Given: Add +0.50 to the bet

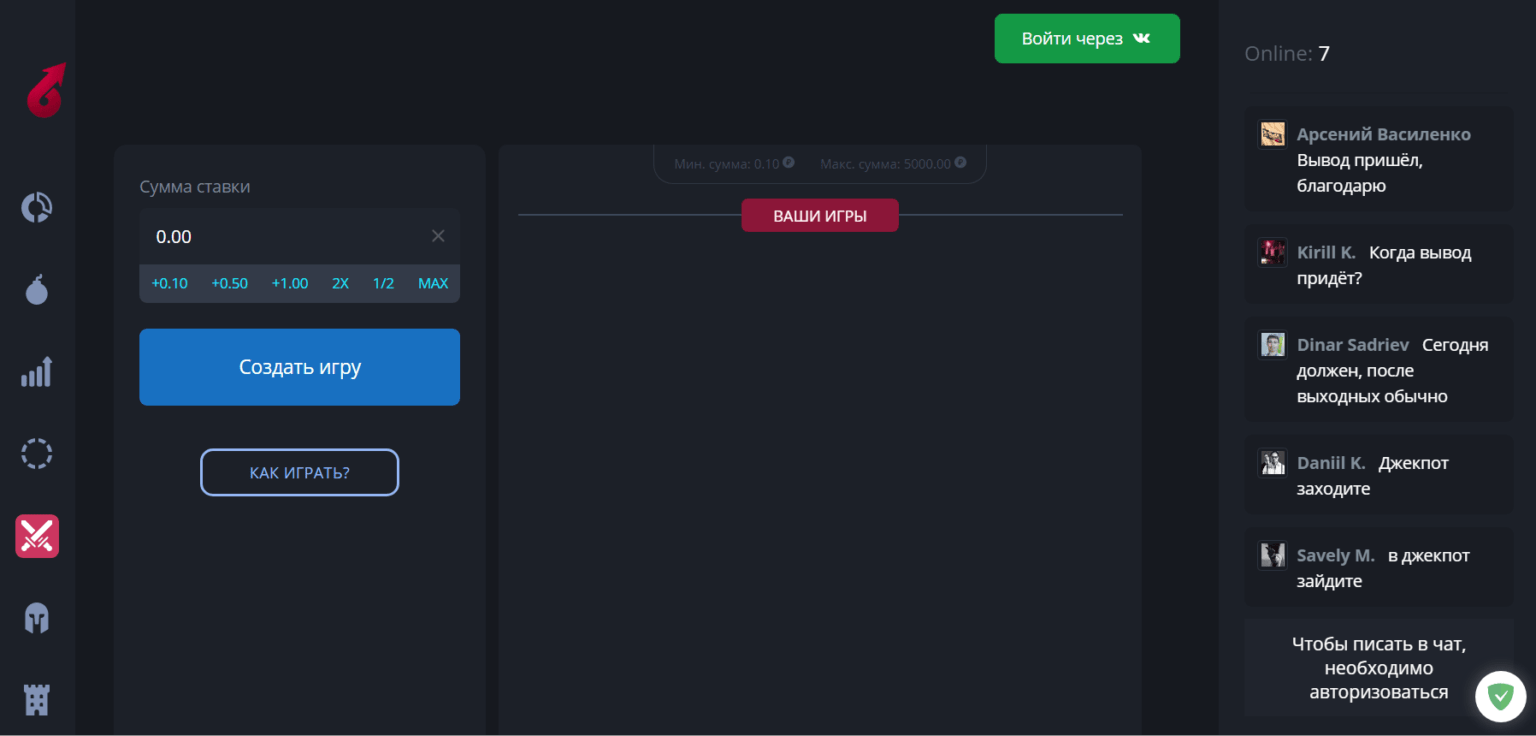Looking at the screenshot, I should (230, 283).
